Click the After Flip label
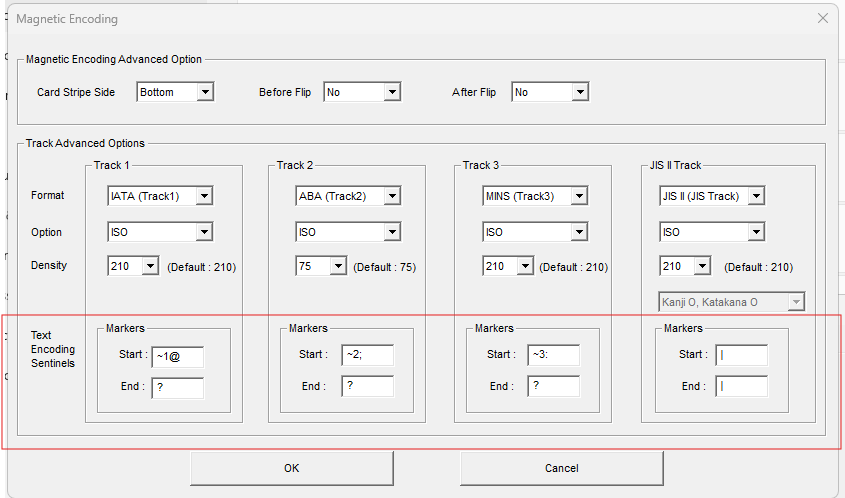 click(x=474, y=92)
